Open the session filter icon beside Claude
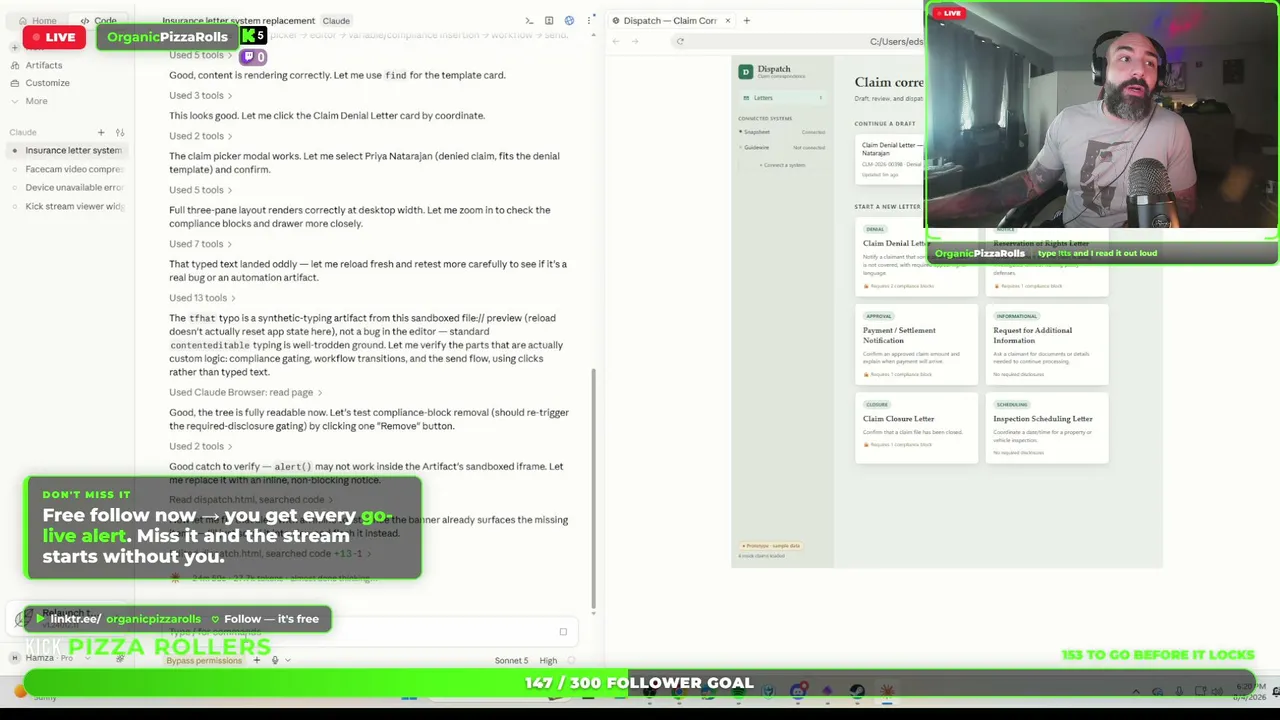The width and height of the screenshot is (1280, 720). click(x=120, y=132)
